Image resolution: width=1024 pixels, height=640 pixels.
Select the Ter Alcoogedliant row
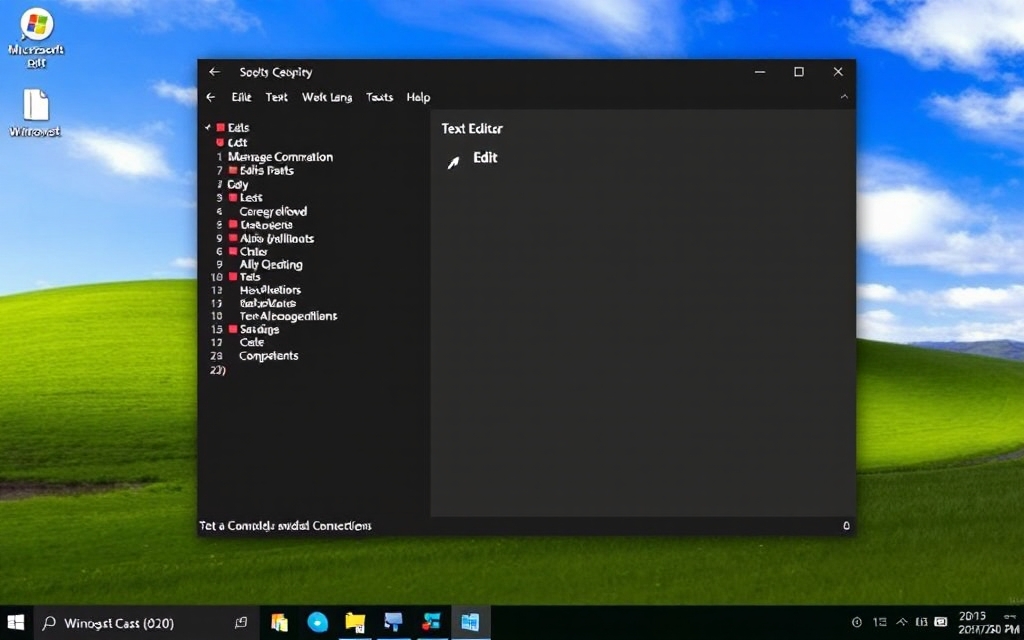pyautogui.click(x=288, y=316)
